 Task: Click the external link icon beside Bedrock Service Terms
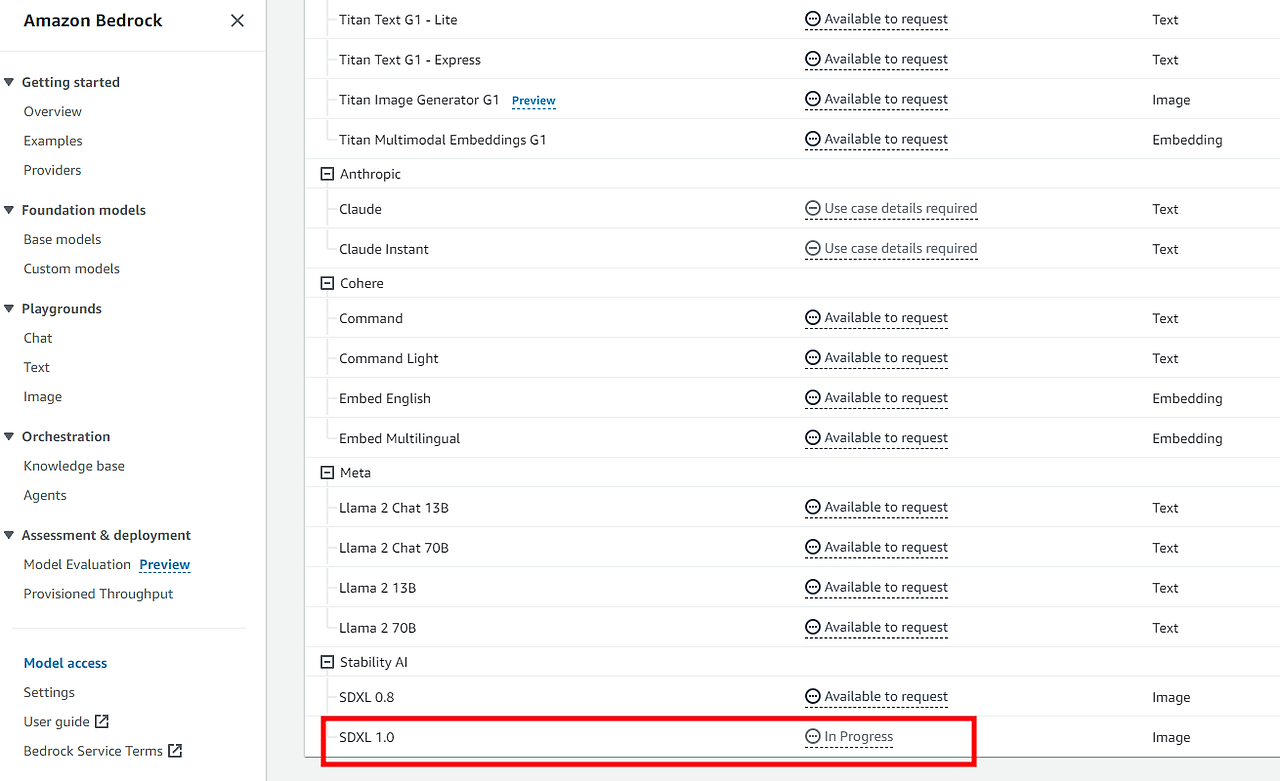tap(175, 750)
